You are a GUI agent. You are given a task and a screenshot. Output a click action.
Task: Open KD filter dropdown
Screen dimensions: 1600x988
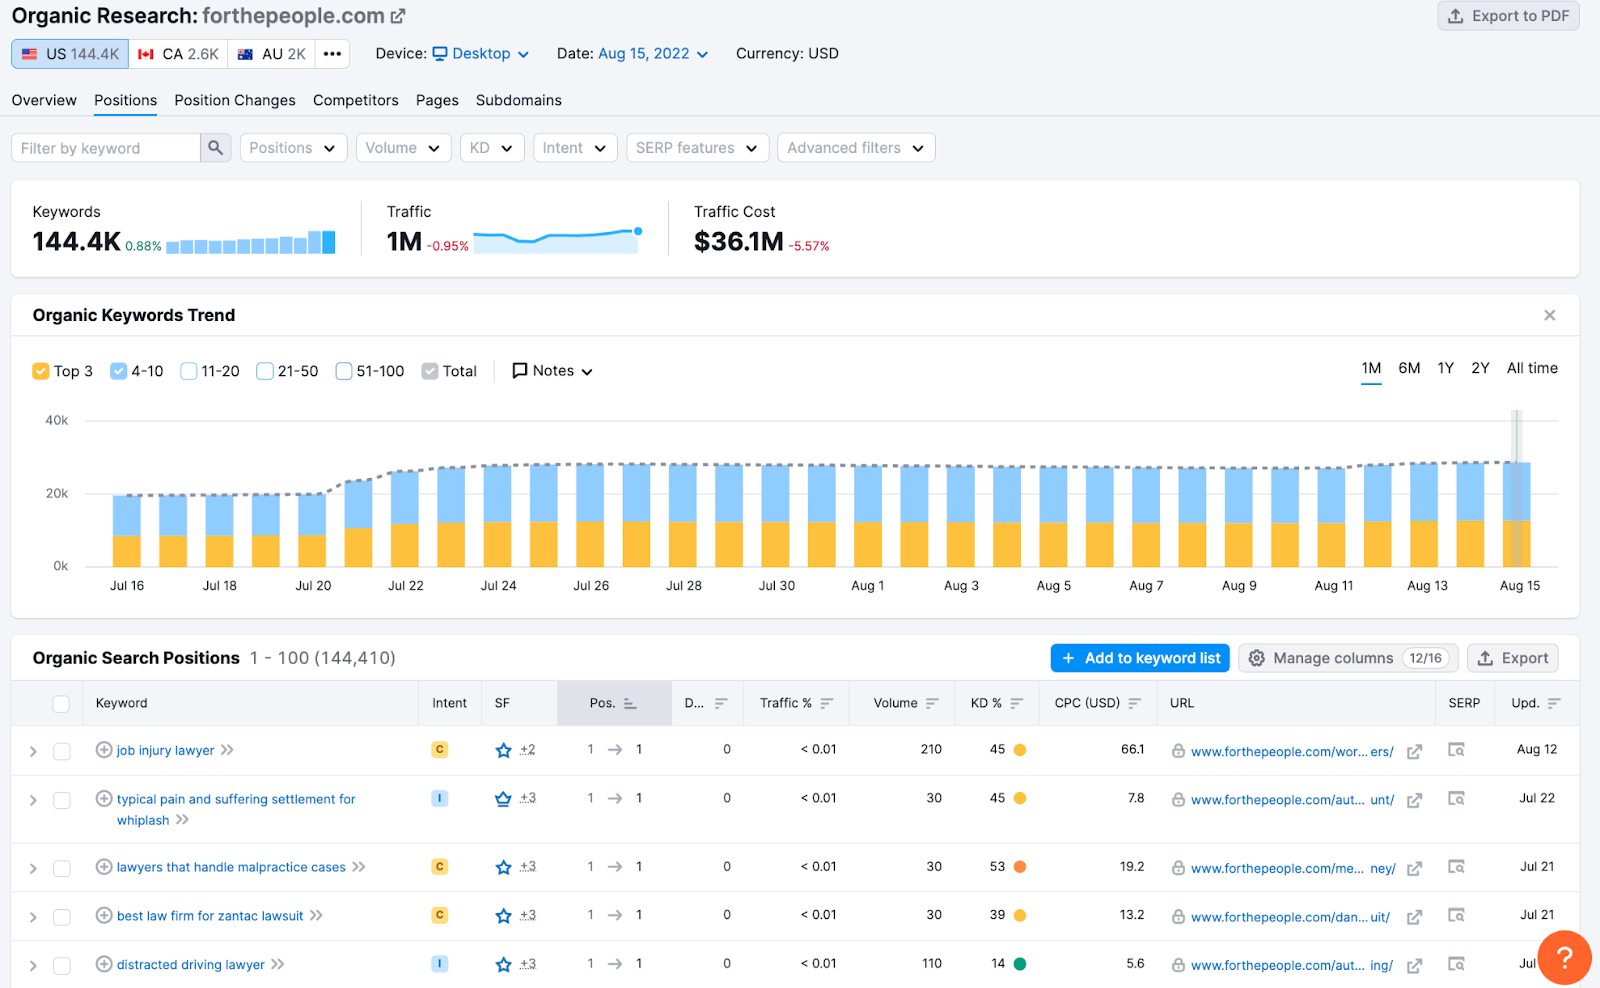tap(492, 148)
